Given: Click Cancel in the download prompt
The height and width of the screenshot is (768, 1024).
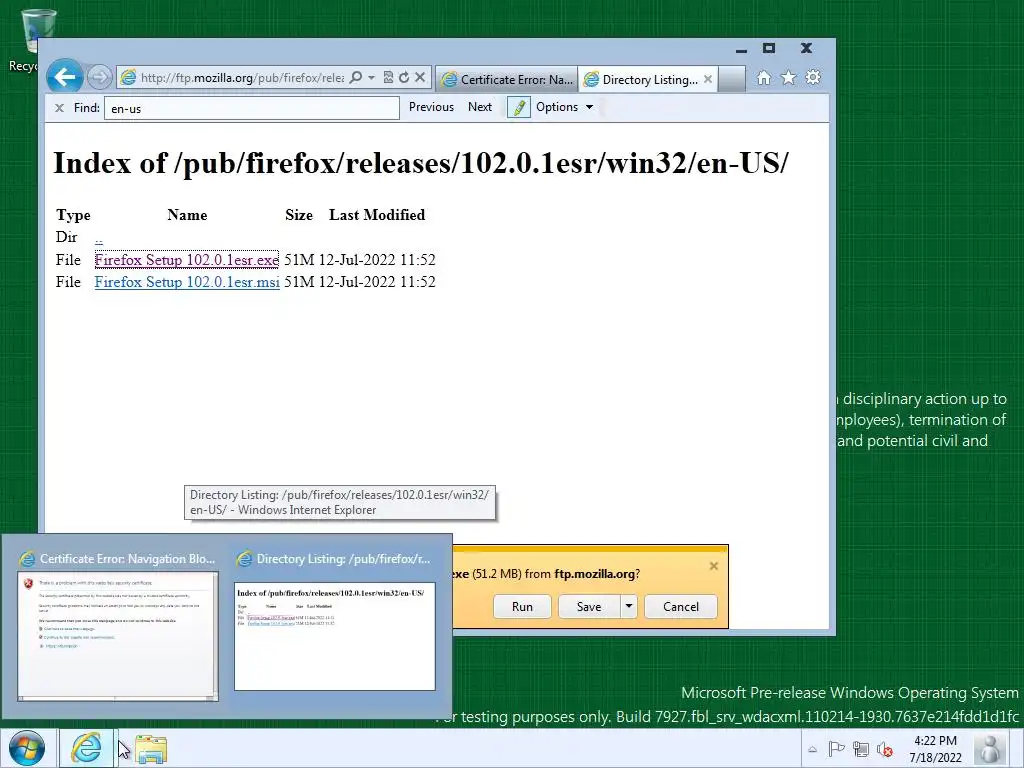Looking at the screenshot, I should click(x=680, y=607).
